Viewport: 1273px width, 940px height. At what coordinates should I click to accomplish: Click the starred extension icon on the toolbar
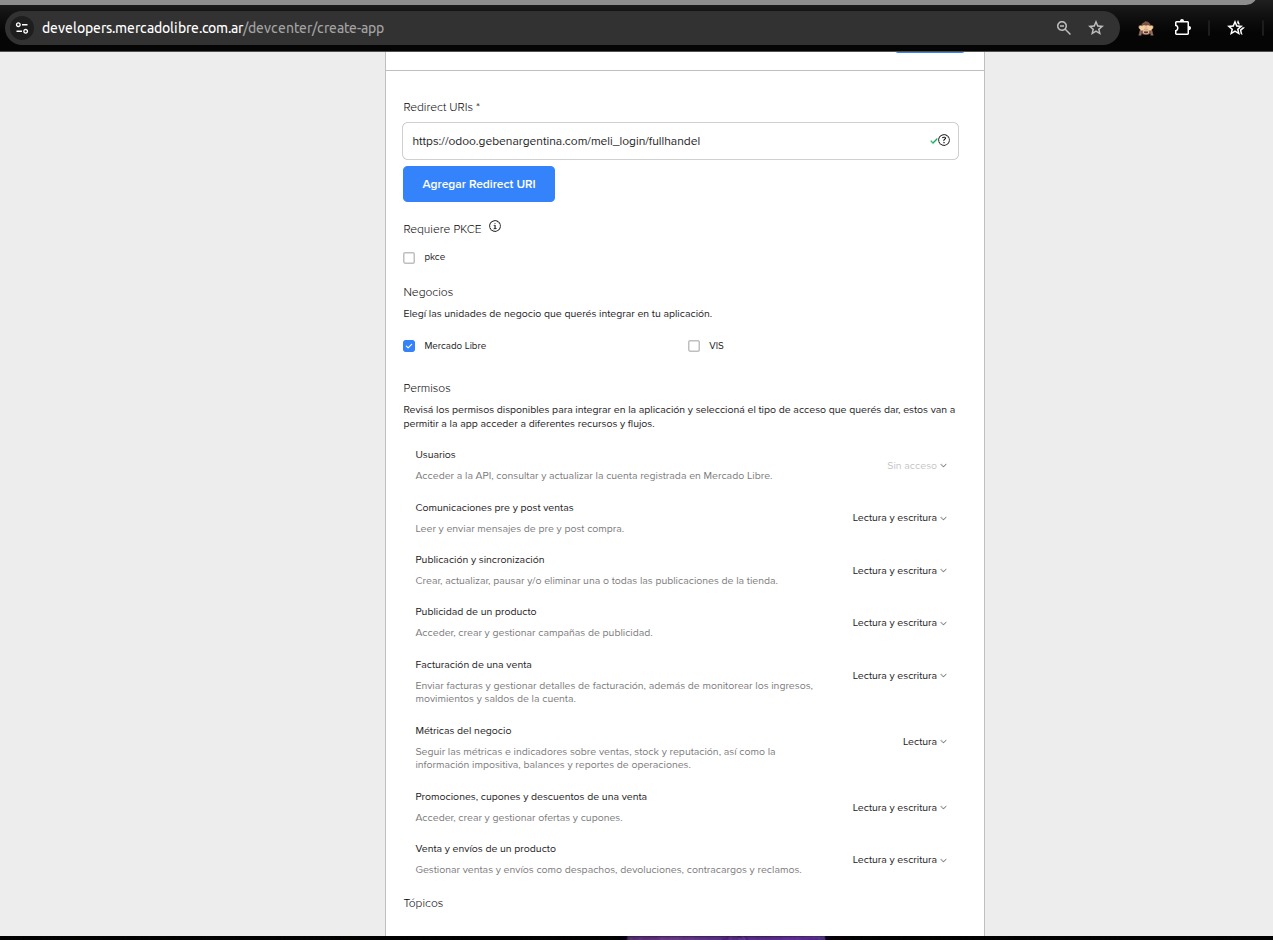tap(1235, 28)
